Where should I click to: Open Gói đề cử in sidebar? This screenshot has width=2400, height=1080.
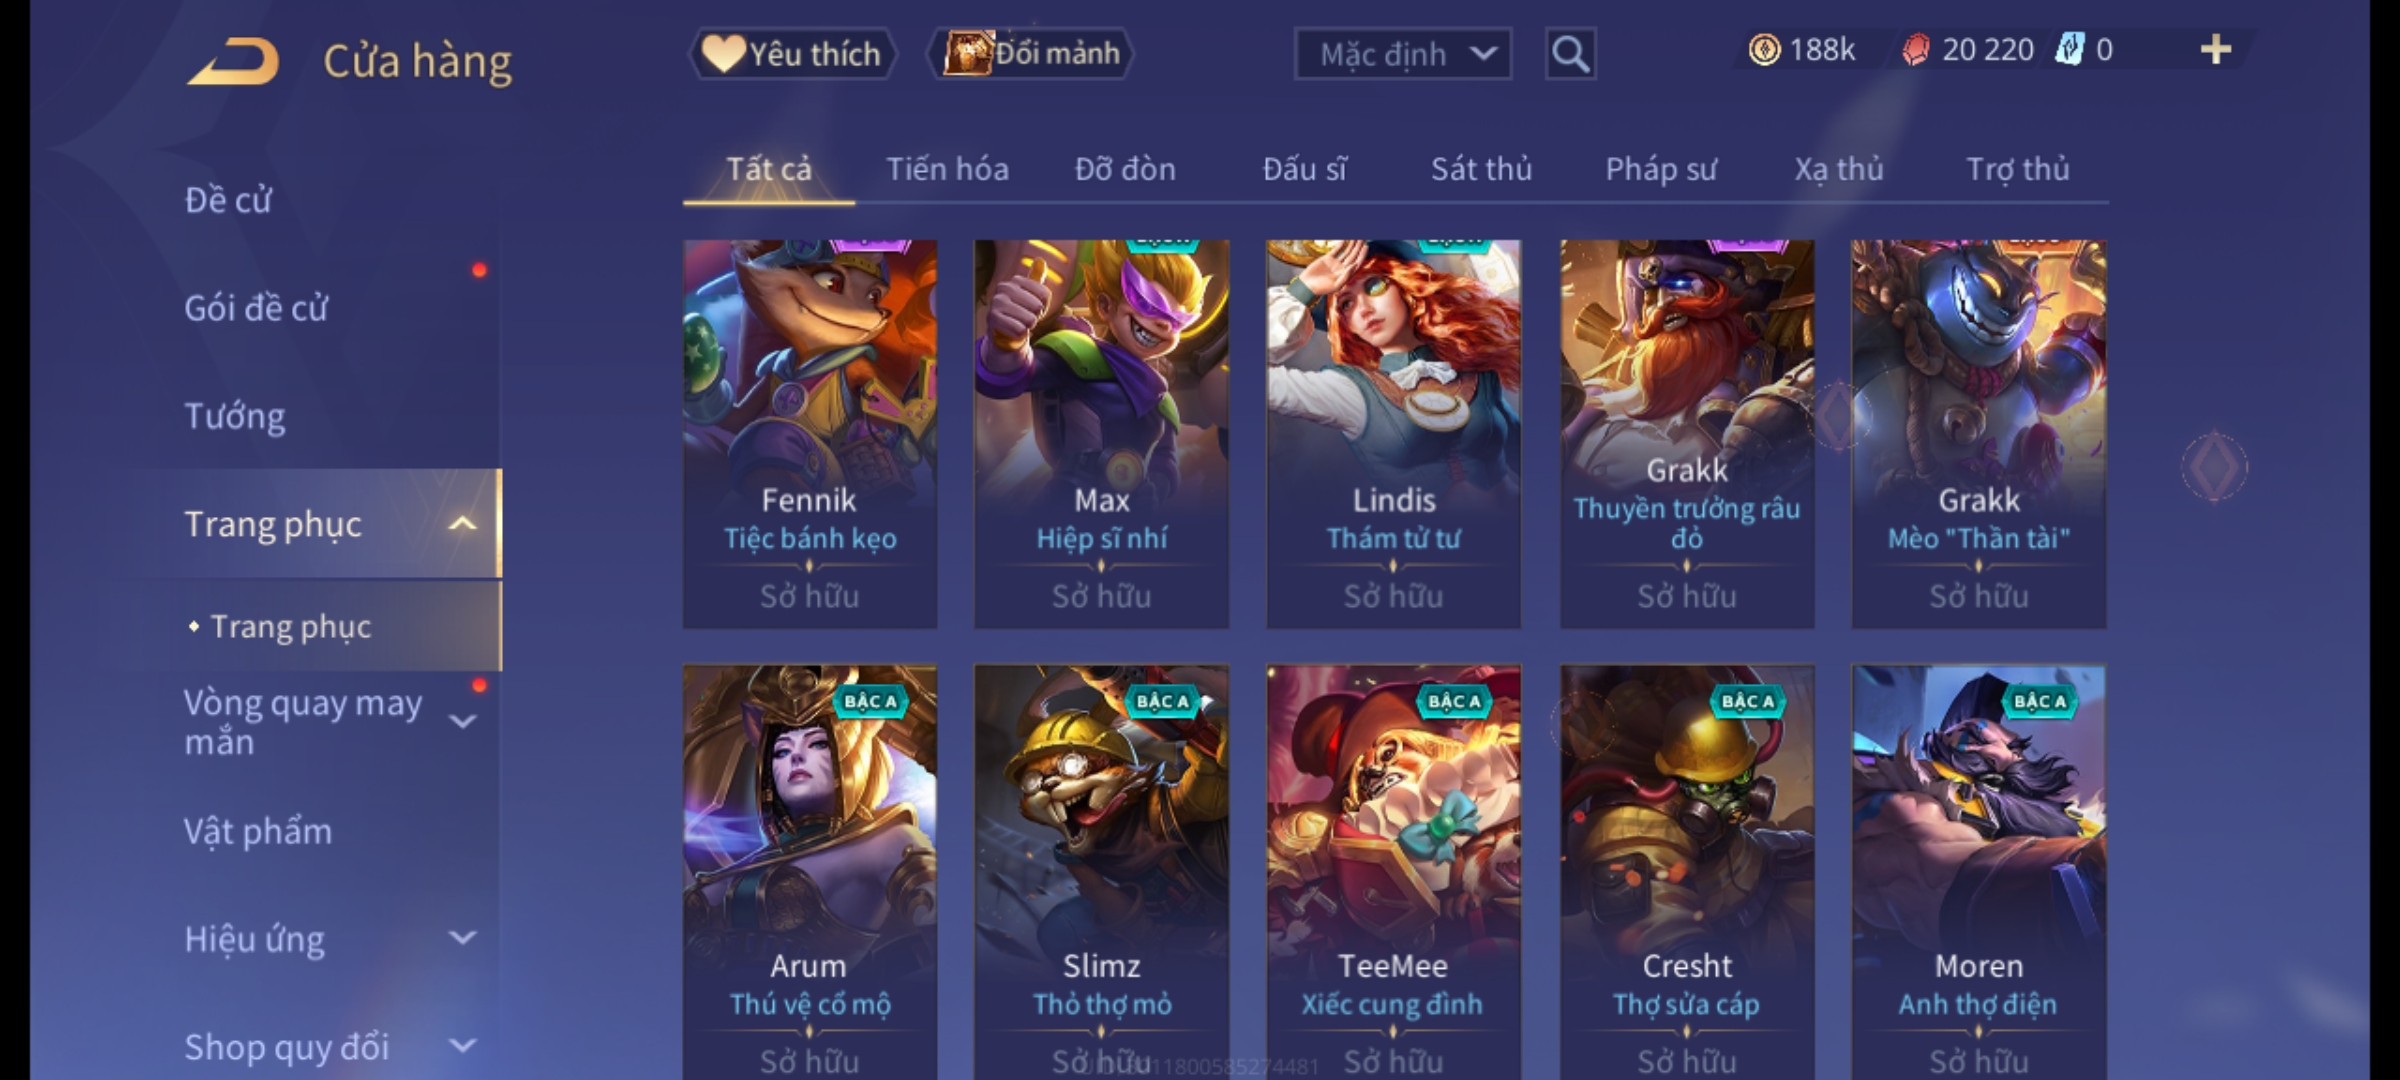256,308
